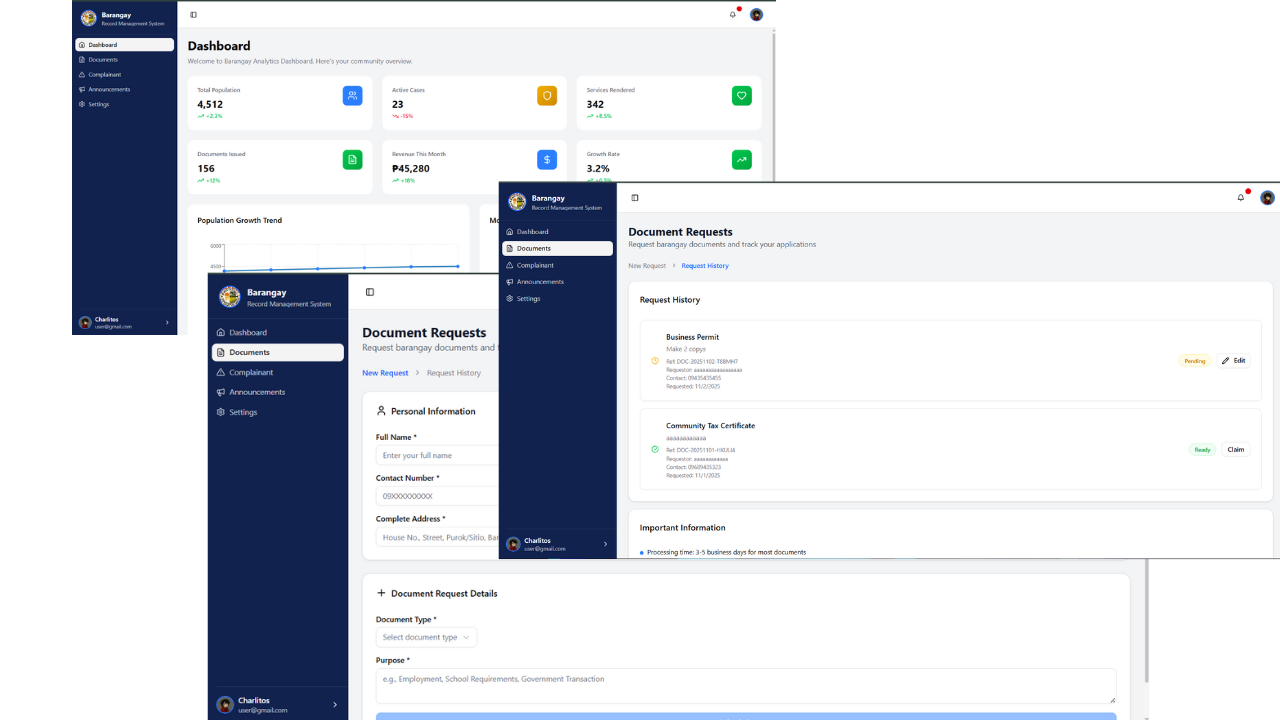Viewport: 1280px width, 720px height.
Task: Click the Revenue This Month dollar icon
Action: tap(546, 159)
